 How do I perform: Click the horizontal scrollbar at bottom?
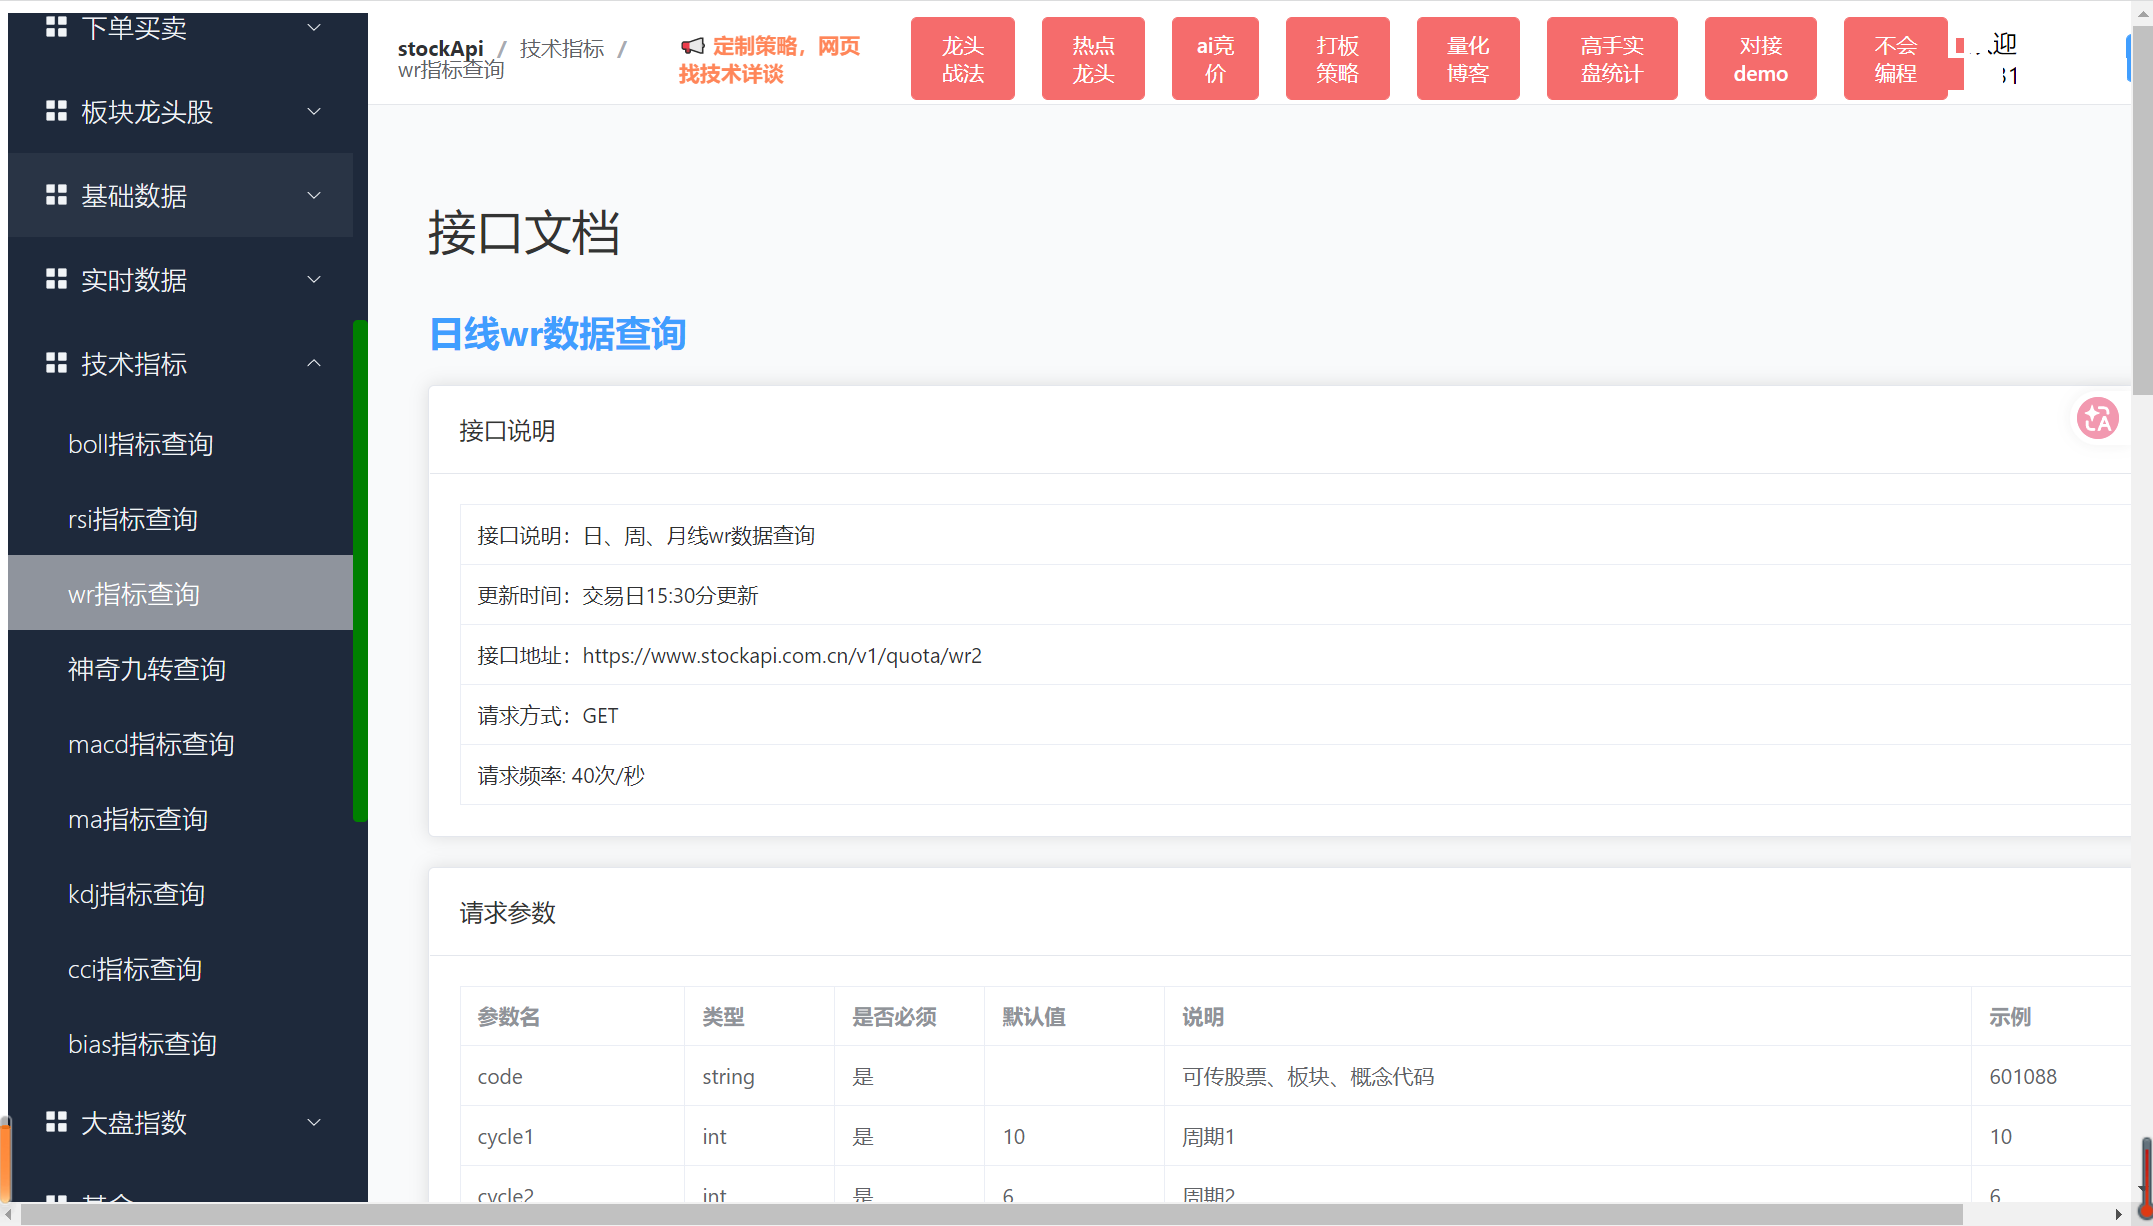click(x=990, y=1214)
